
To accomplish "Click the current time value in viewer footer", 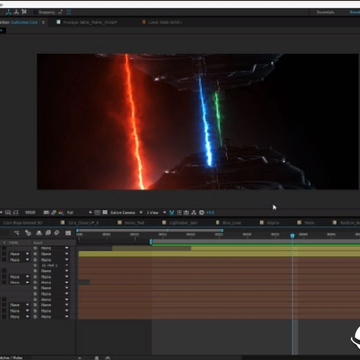I will pos(30,213).
